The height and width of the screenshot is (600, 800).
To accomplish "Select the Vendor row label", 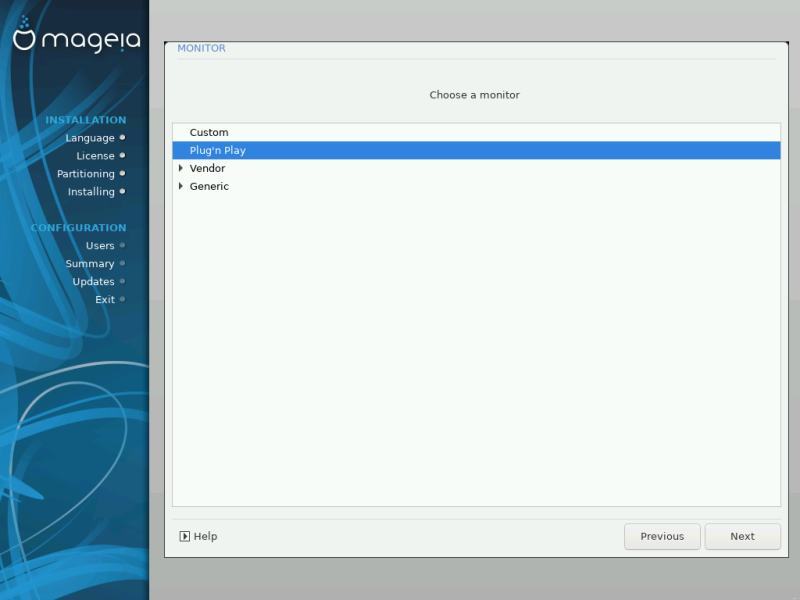I will (207, 168).
